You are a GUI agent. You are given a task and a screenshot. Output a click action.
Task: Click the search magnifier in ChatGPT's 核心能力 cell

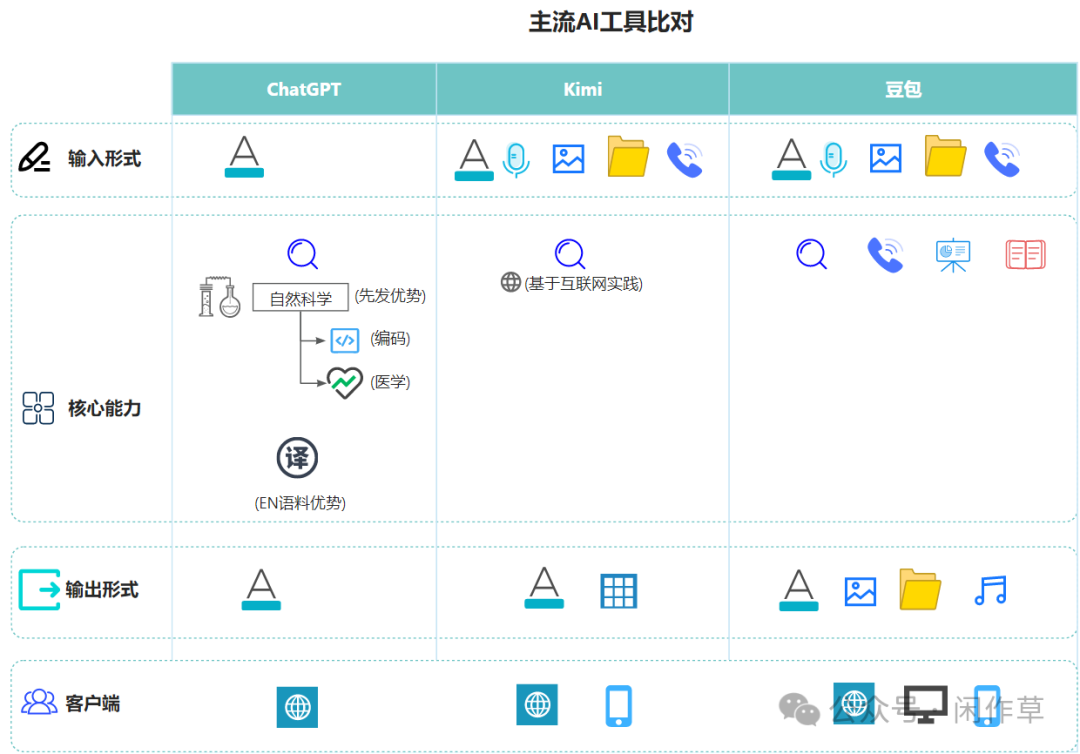302,253
